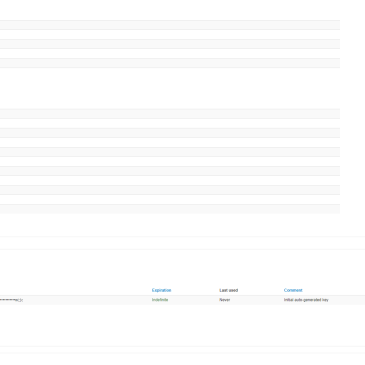
Task: Select the Initial auto-generated key comment
Action: pyautogui.click(x=306, y=300)
